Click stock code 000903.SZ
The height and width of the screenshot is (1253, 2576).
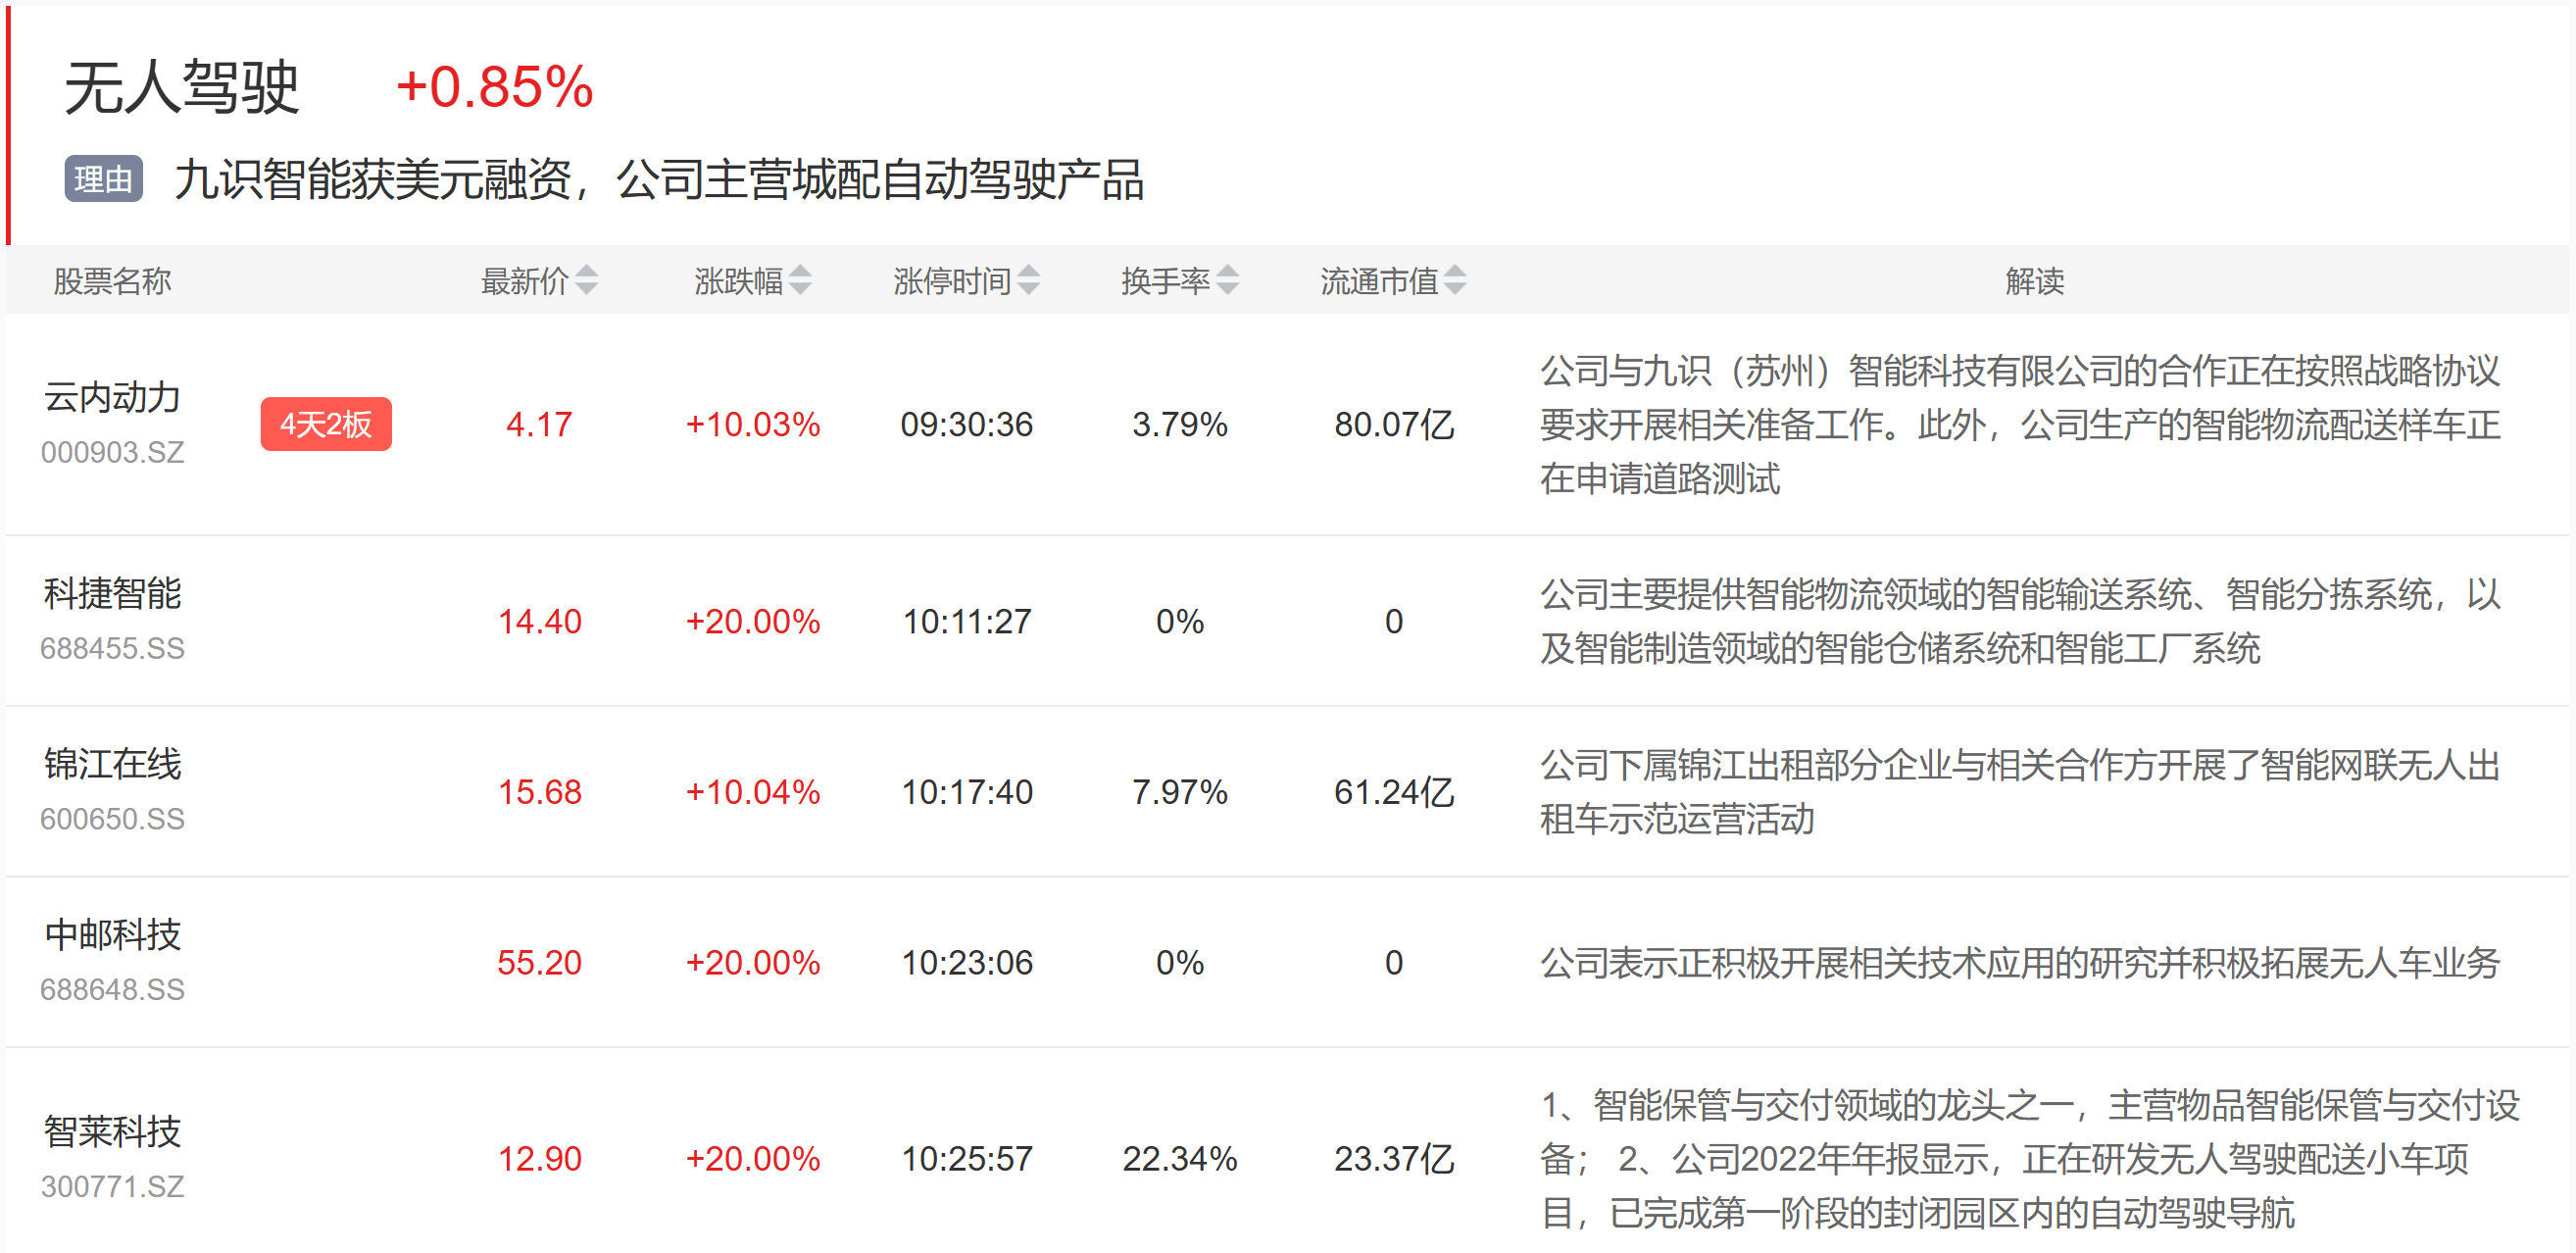click(x=112, y=452)
